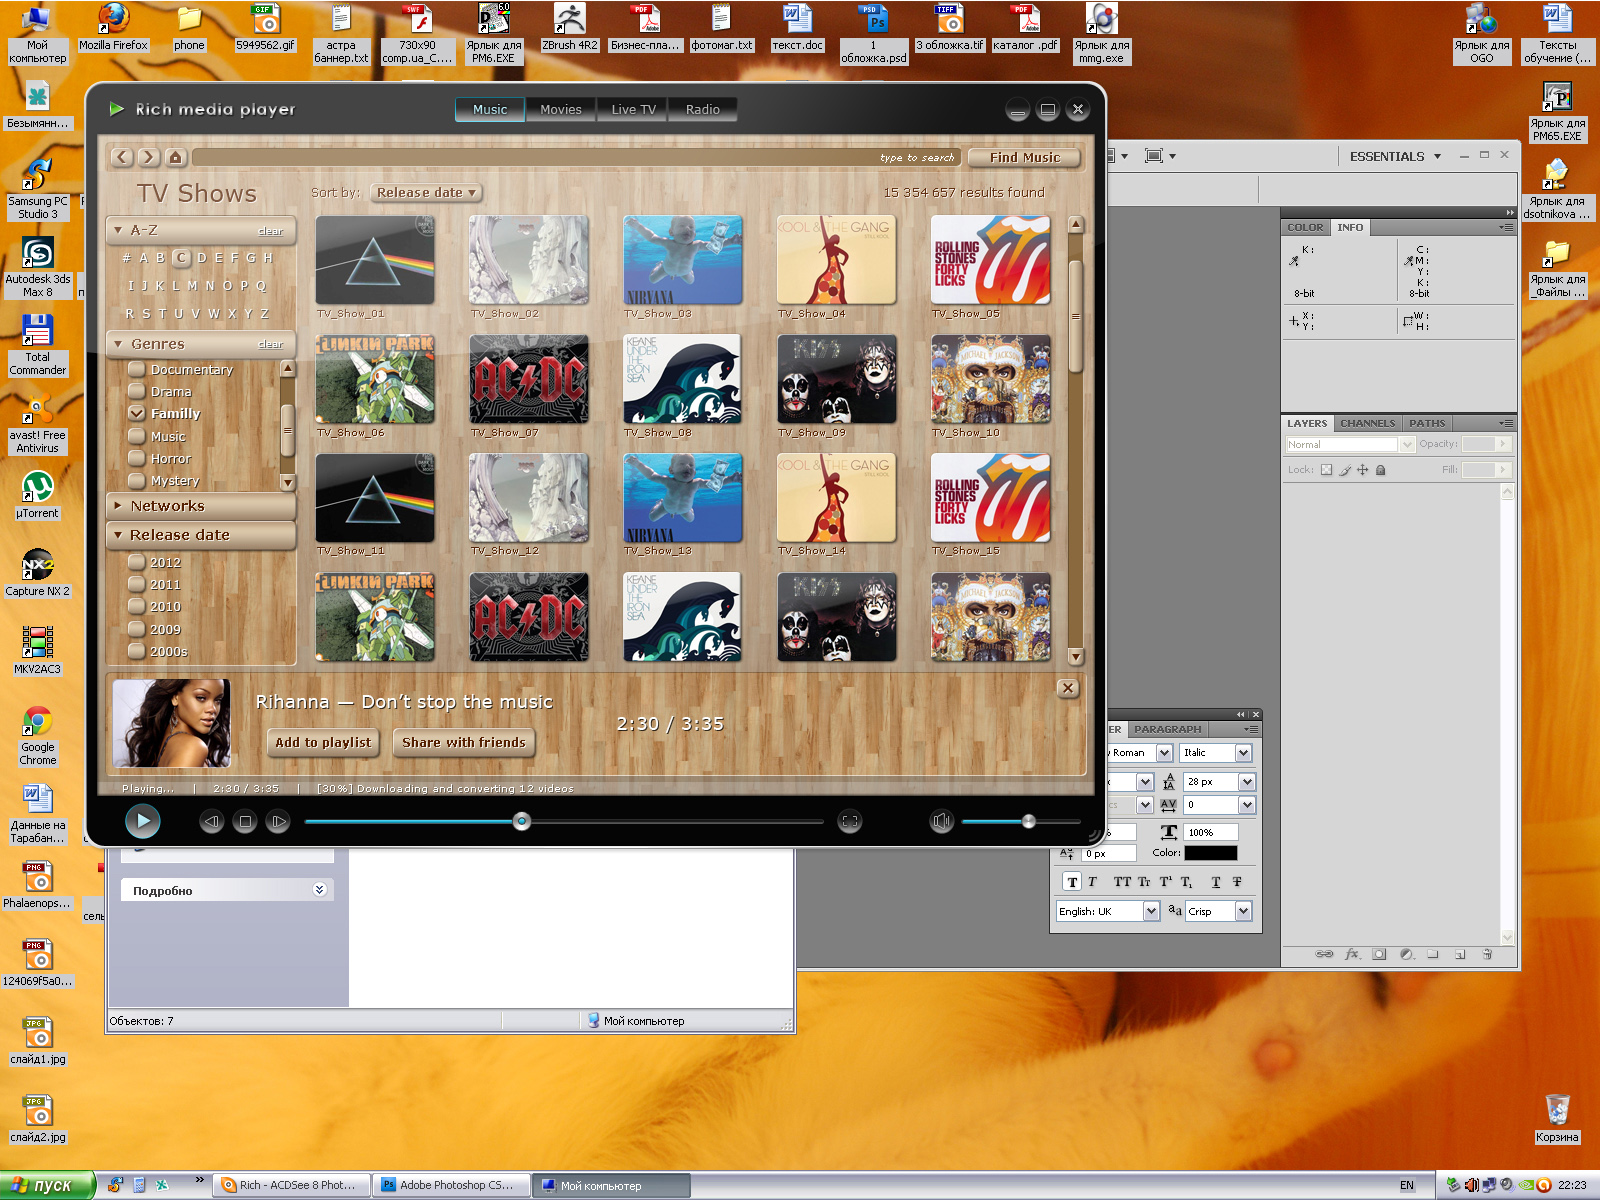This screenshot has width=1600, height=1200.
Task: Toggle Subscript in Photoshop Character panel
Action: coord(1186,882)
